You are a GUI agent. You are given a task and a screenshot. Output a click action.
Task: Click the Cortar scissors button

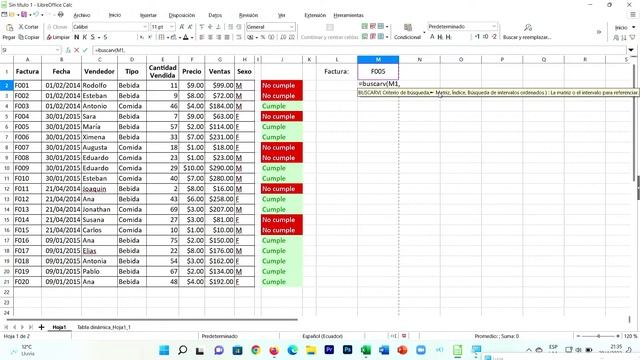28,27
